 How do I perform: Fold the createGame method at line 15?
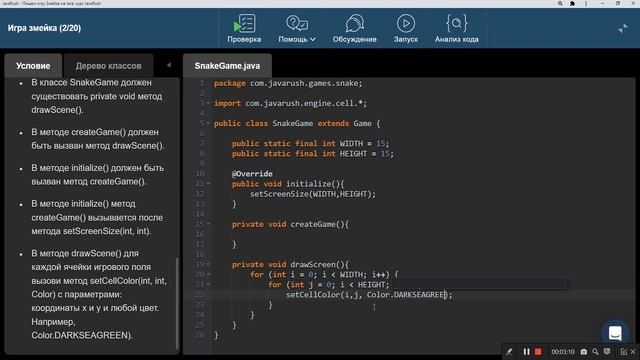208,224
